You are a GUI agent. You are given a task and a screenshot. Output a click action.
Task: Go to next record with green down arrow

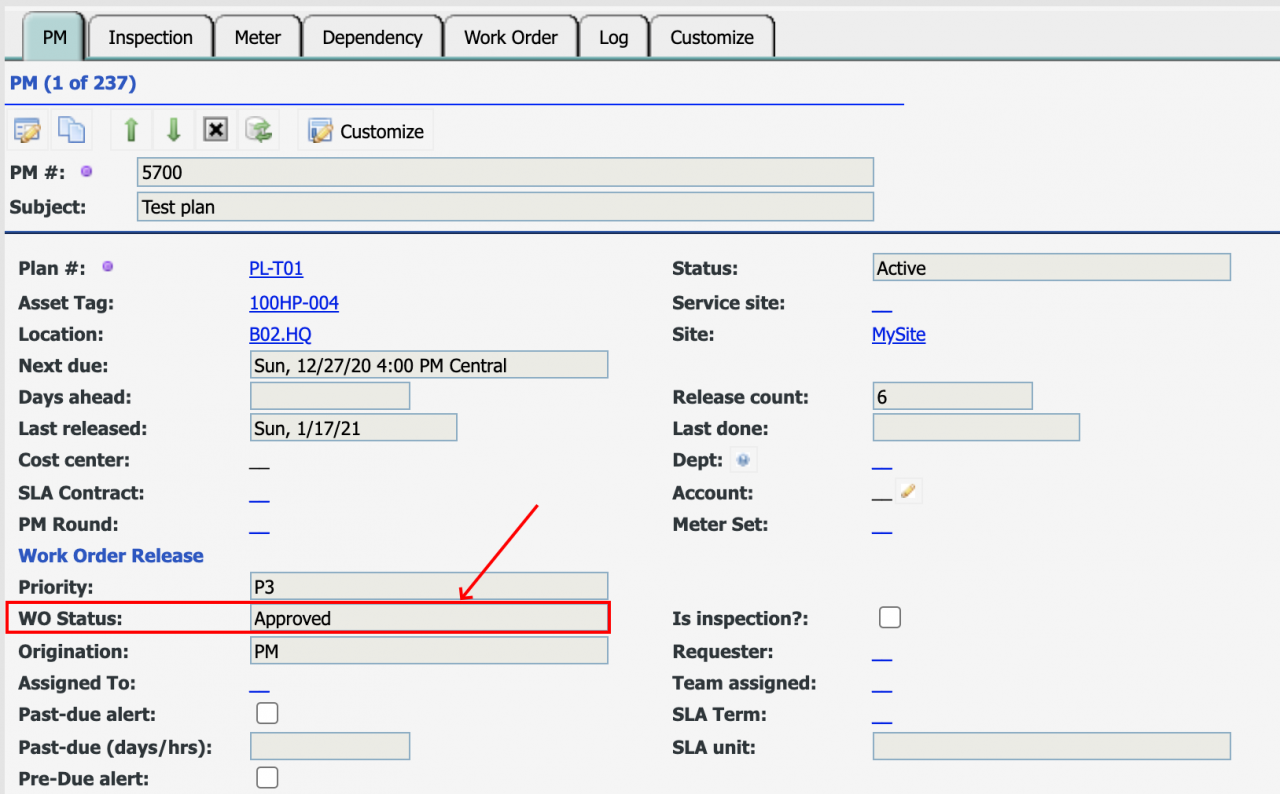pyautogui.click(x=173, y=131)
